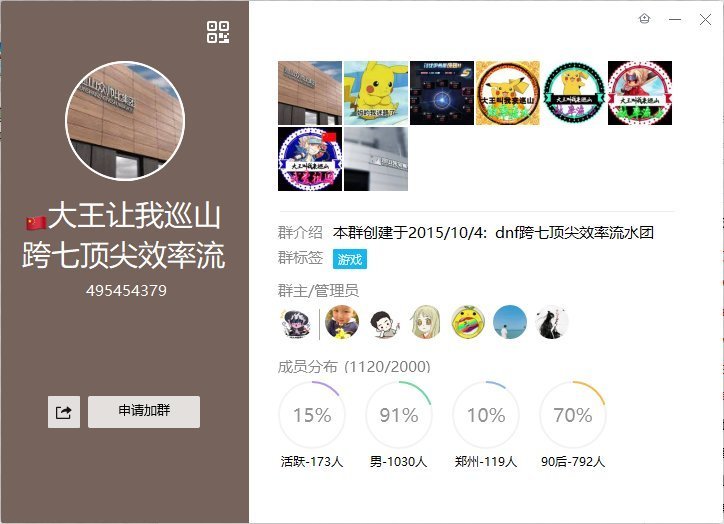The width and height of the screenshot is (724, 524).
Task: Open the orange-ringed Pikachu badge thumbnail
Action: [508, 93]
